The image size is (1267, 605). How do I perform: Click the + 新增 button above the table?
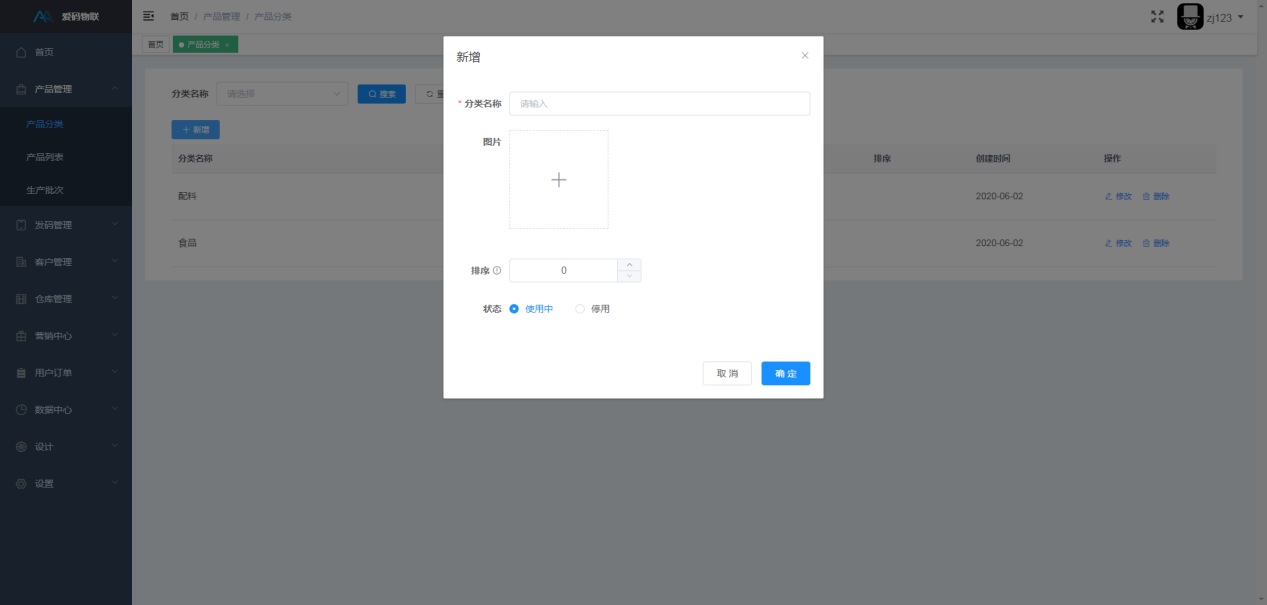(195, 130)
